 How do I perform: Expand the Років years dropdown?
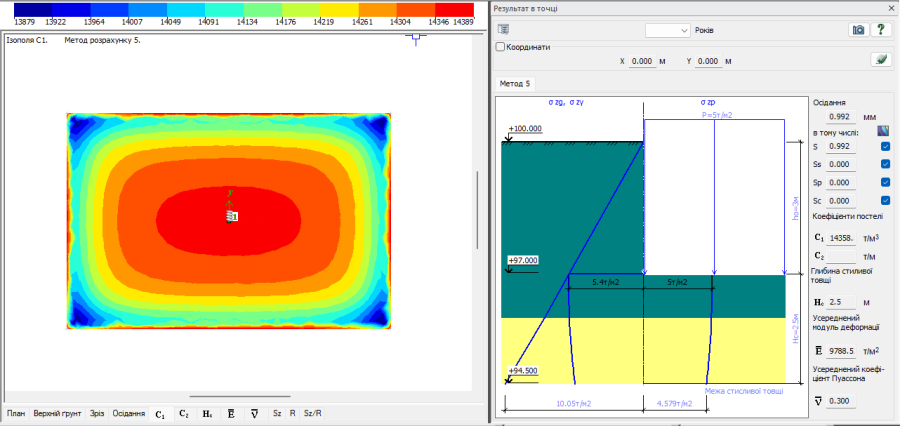click(x=684, y=30)
